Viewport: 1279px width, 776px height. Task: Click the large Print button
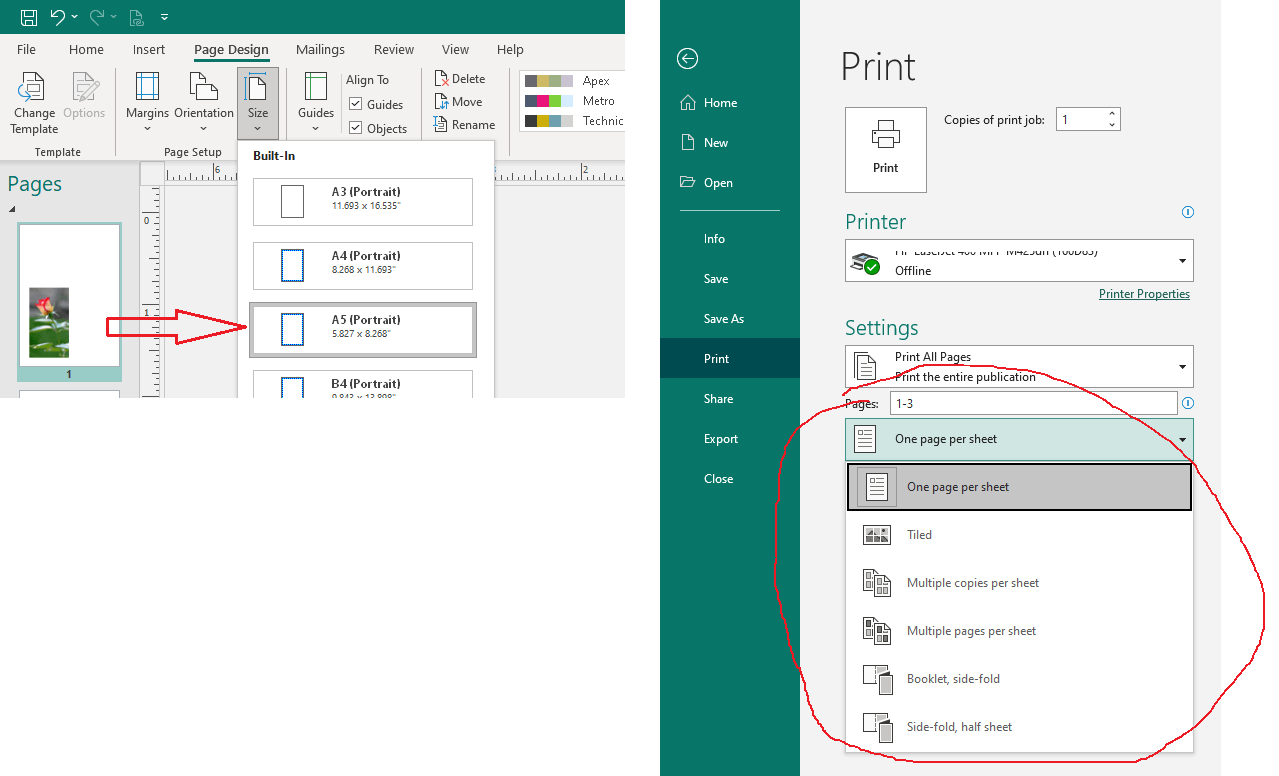pos(886,150)
